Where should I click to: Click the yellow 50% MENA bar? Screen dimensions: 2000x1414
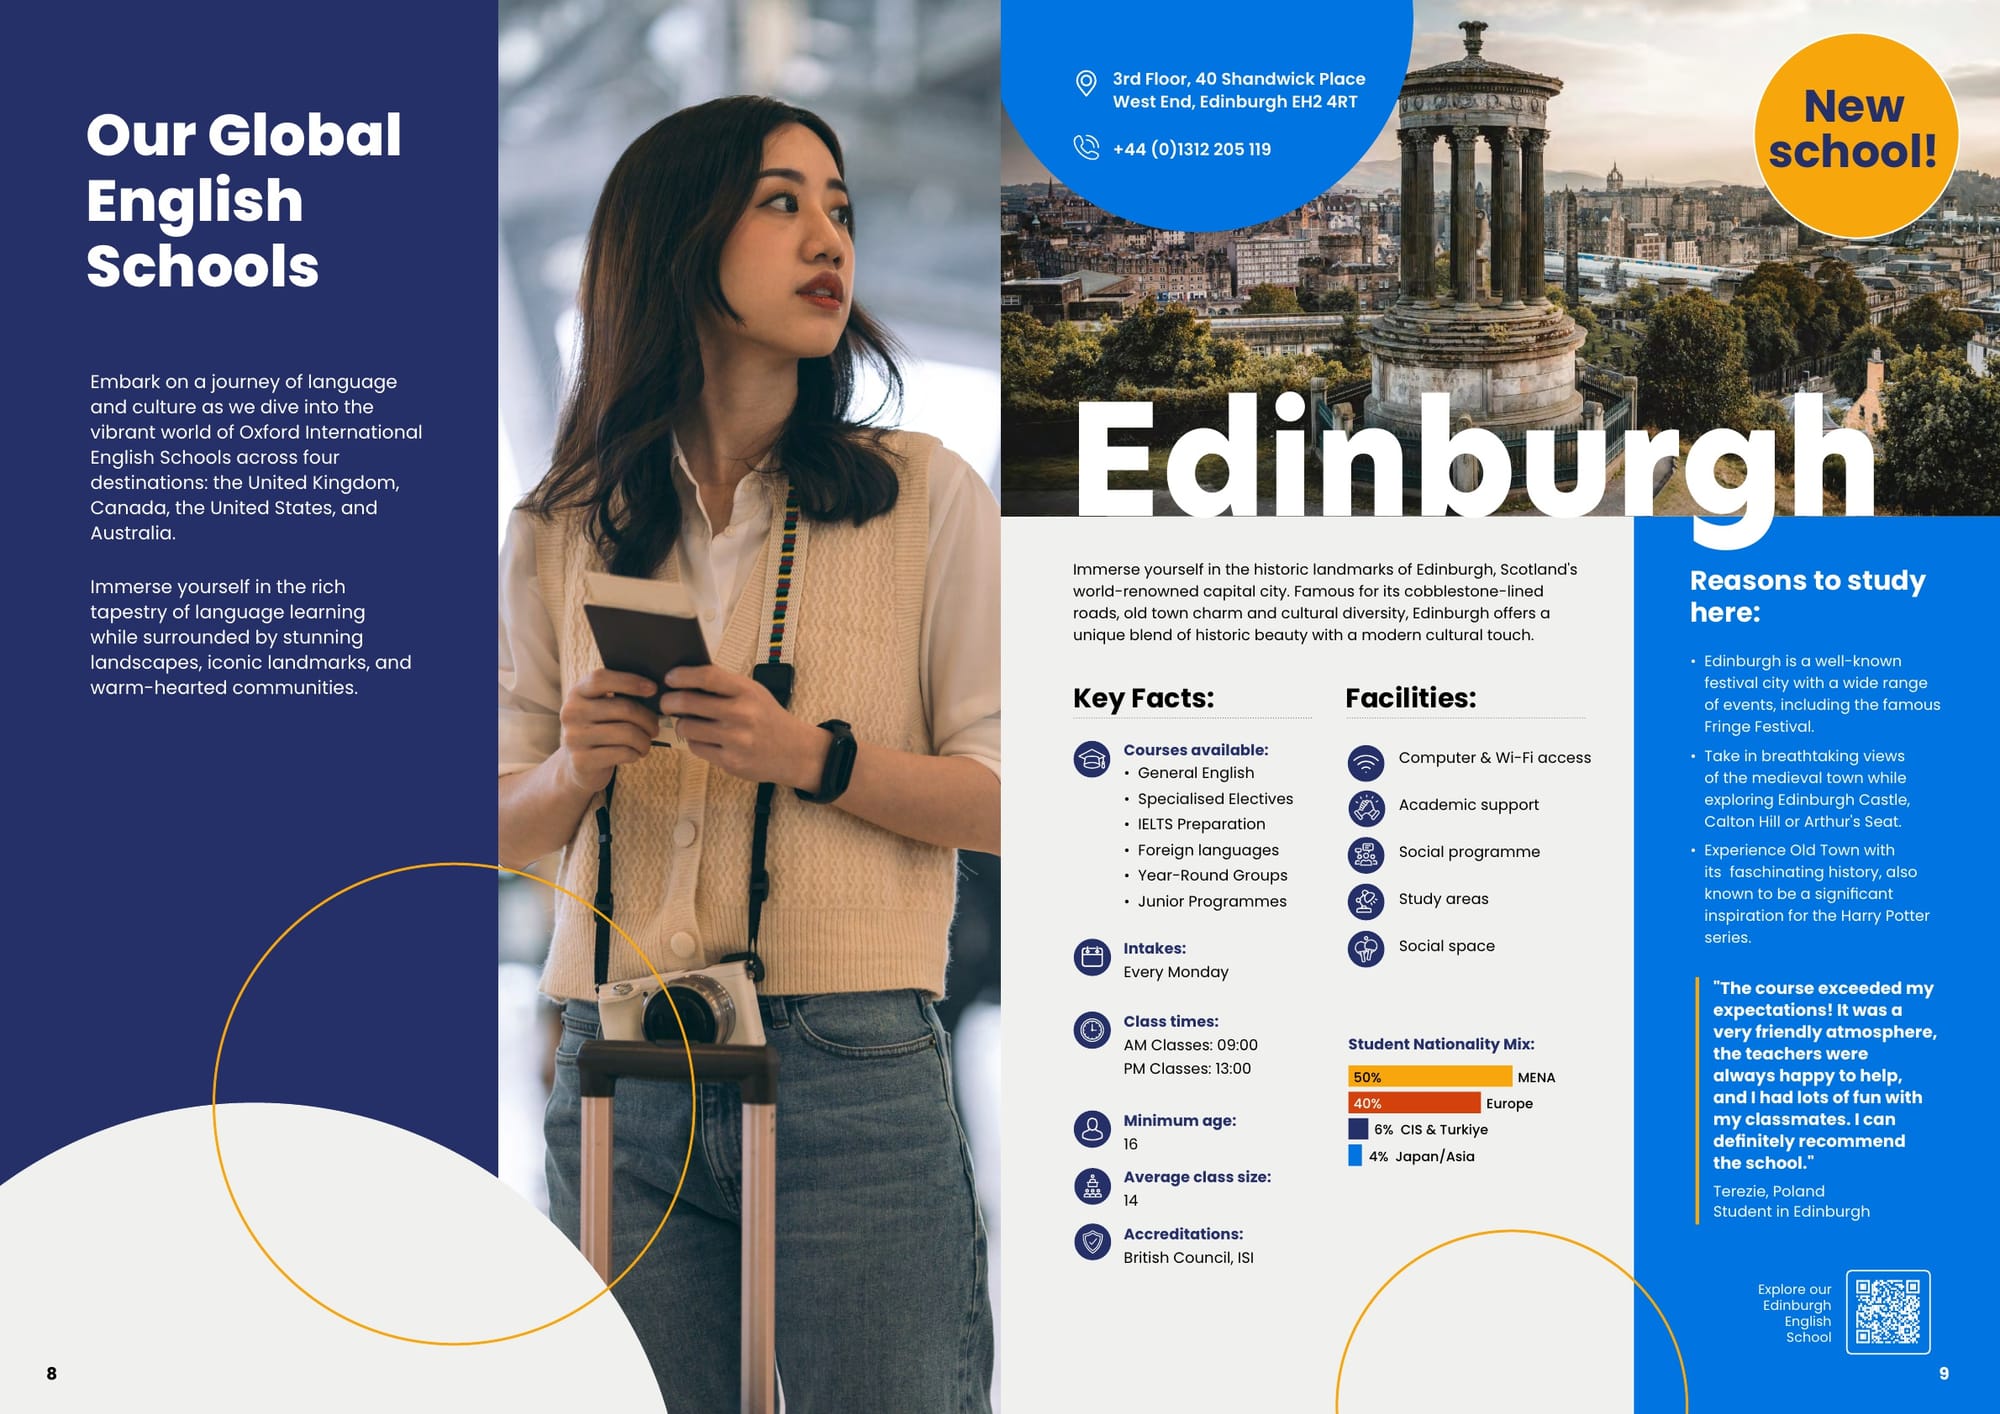(1429, 1077)
